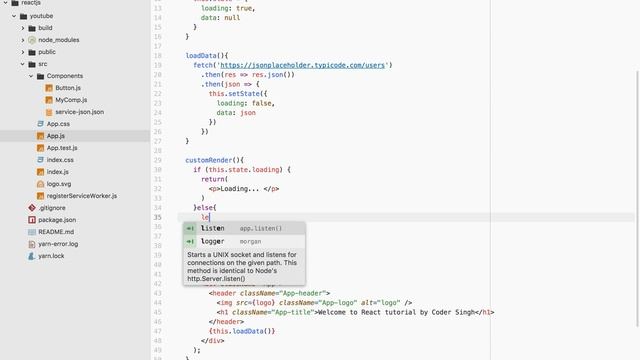Click the App.test.js file icon

tap(40, 148)
